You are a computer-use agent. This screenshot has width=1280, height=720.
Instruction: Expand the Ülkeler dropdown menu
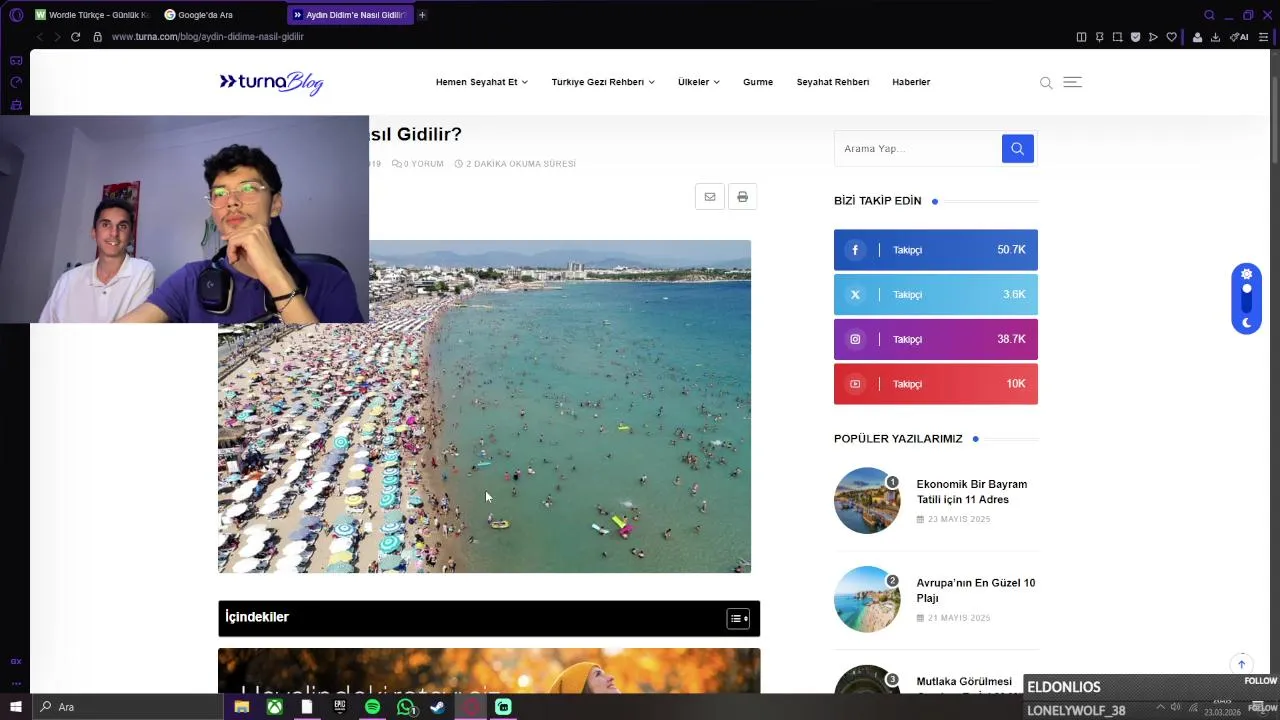click(x=698, y=82)
